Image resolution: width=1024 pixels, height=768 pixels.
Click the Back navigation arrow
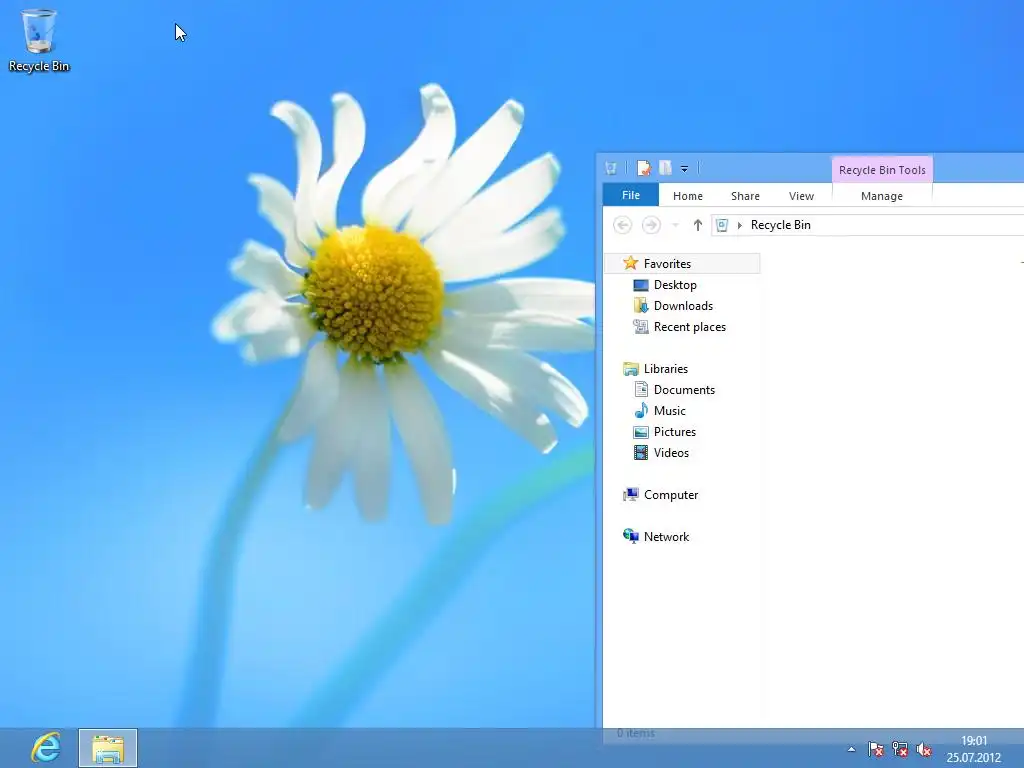coord(622,225)
